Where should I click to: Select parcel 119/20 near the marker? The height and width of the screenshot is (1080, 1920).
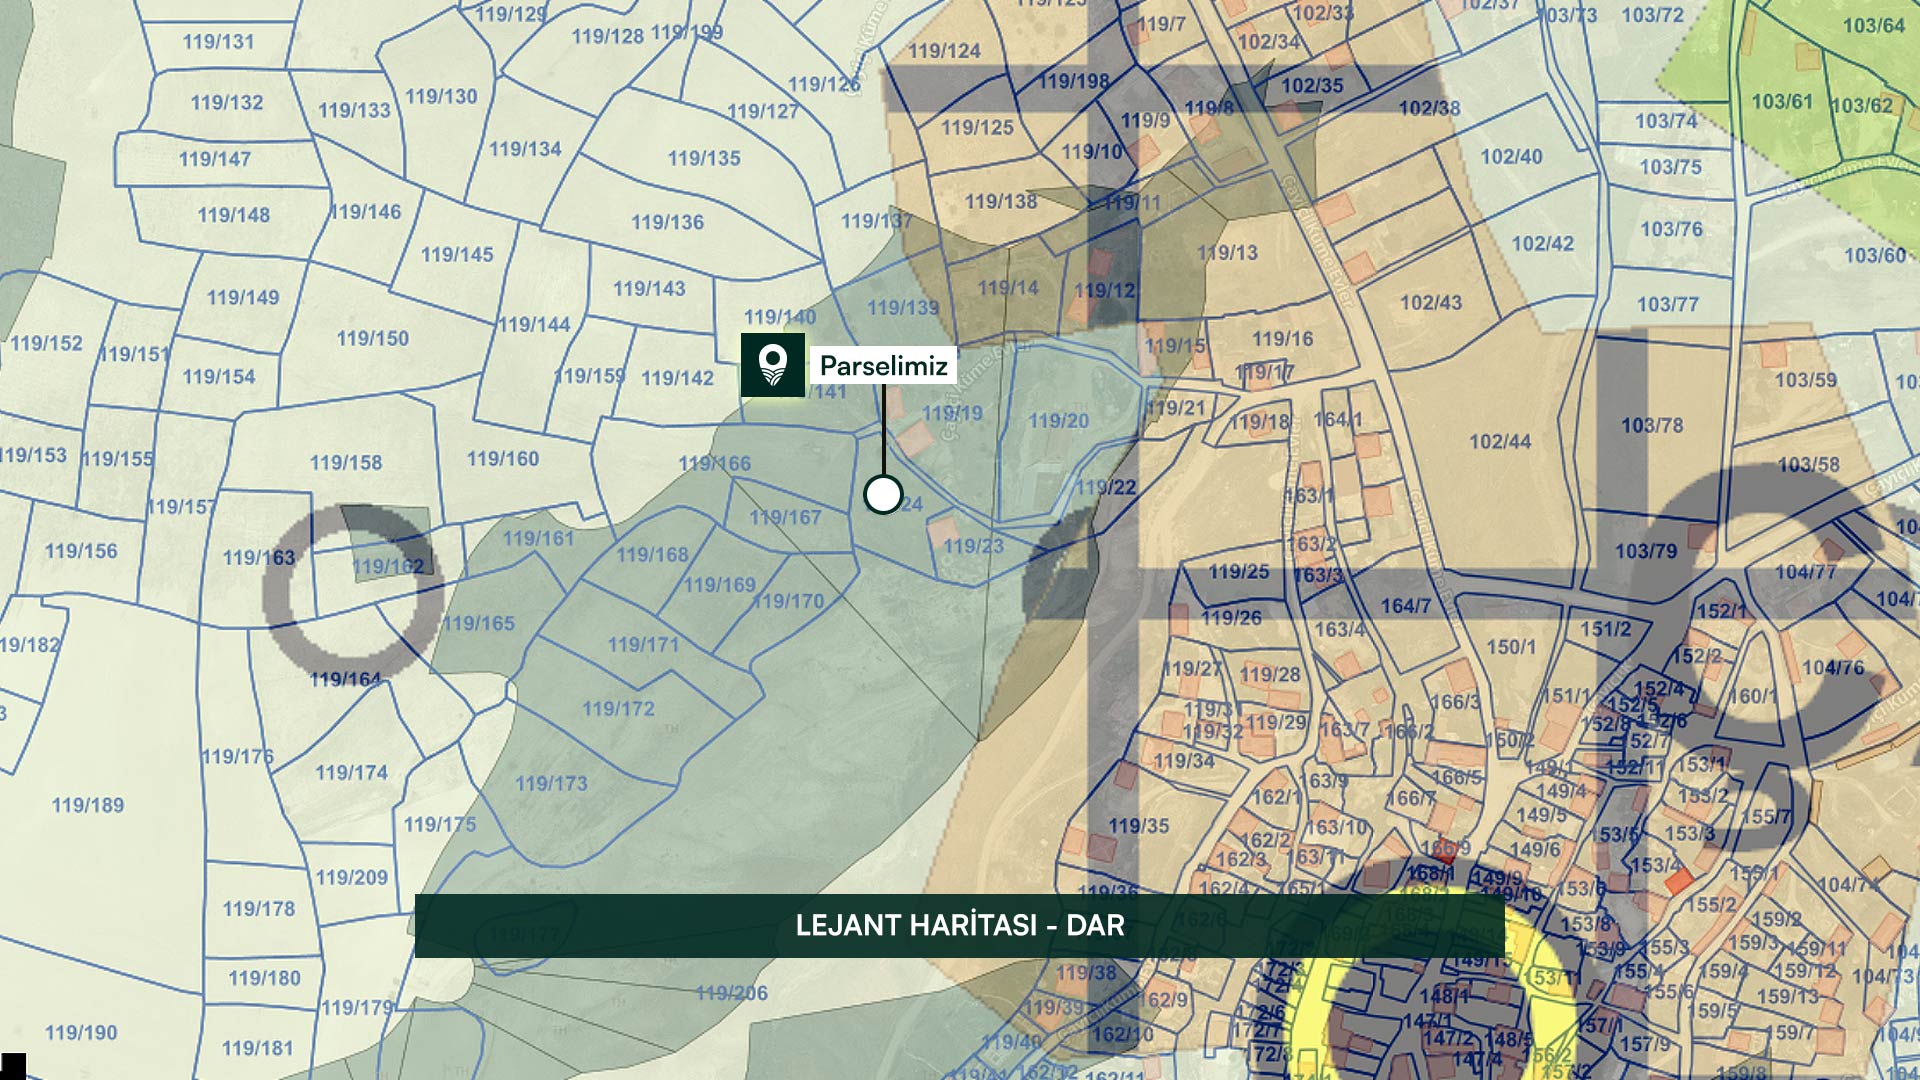click(x=1058, y=421)
